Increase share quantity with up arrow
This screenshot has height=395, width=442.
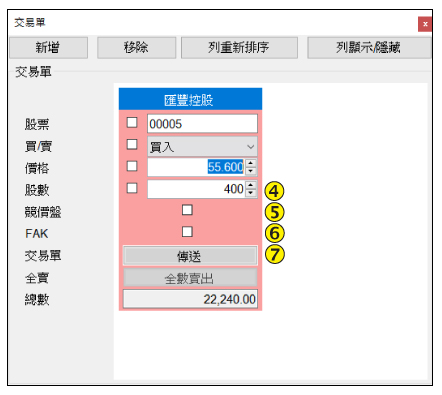pyautogui.click(x=251, y=185)
